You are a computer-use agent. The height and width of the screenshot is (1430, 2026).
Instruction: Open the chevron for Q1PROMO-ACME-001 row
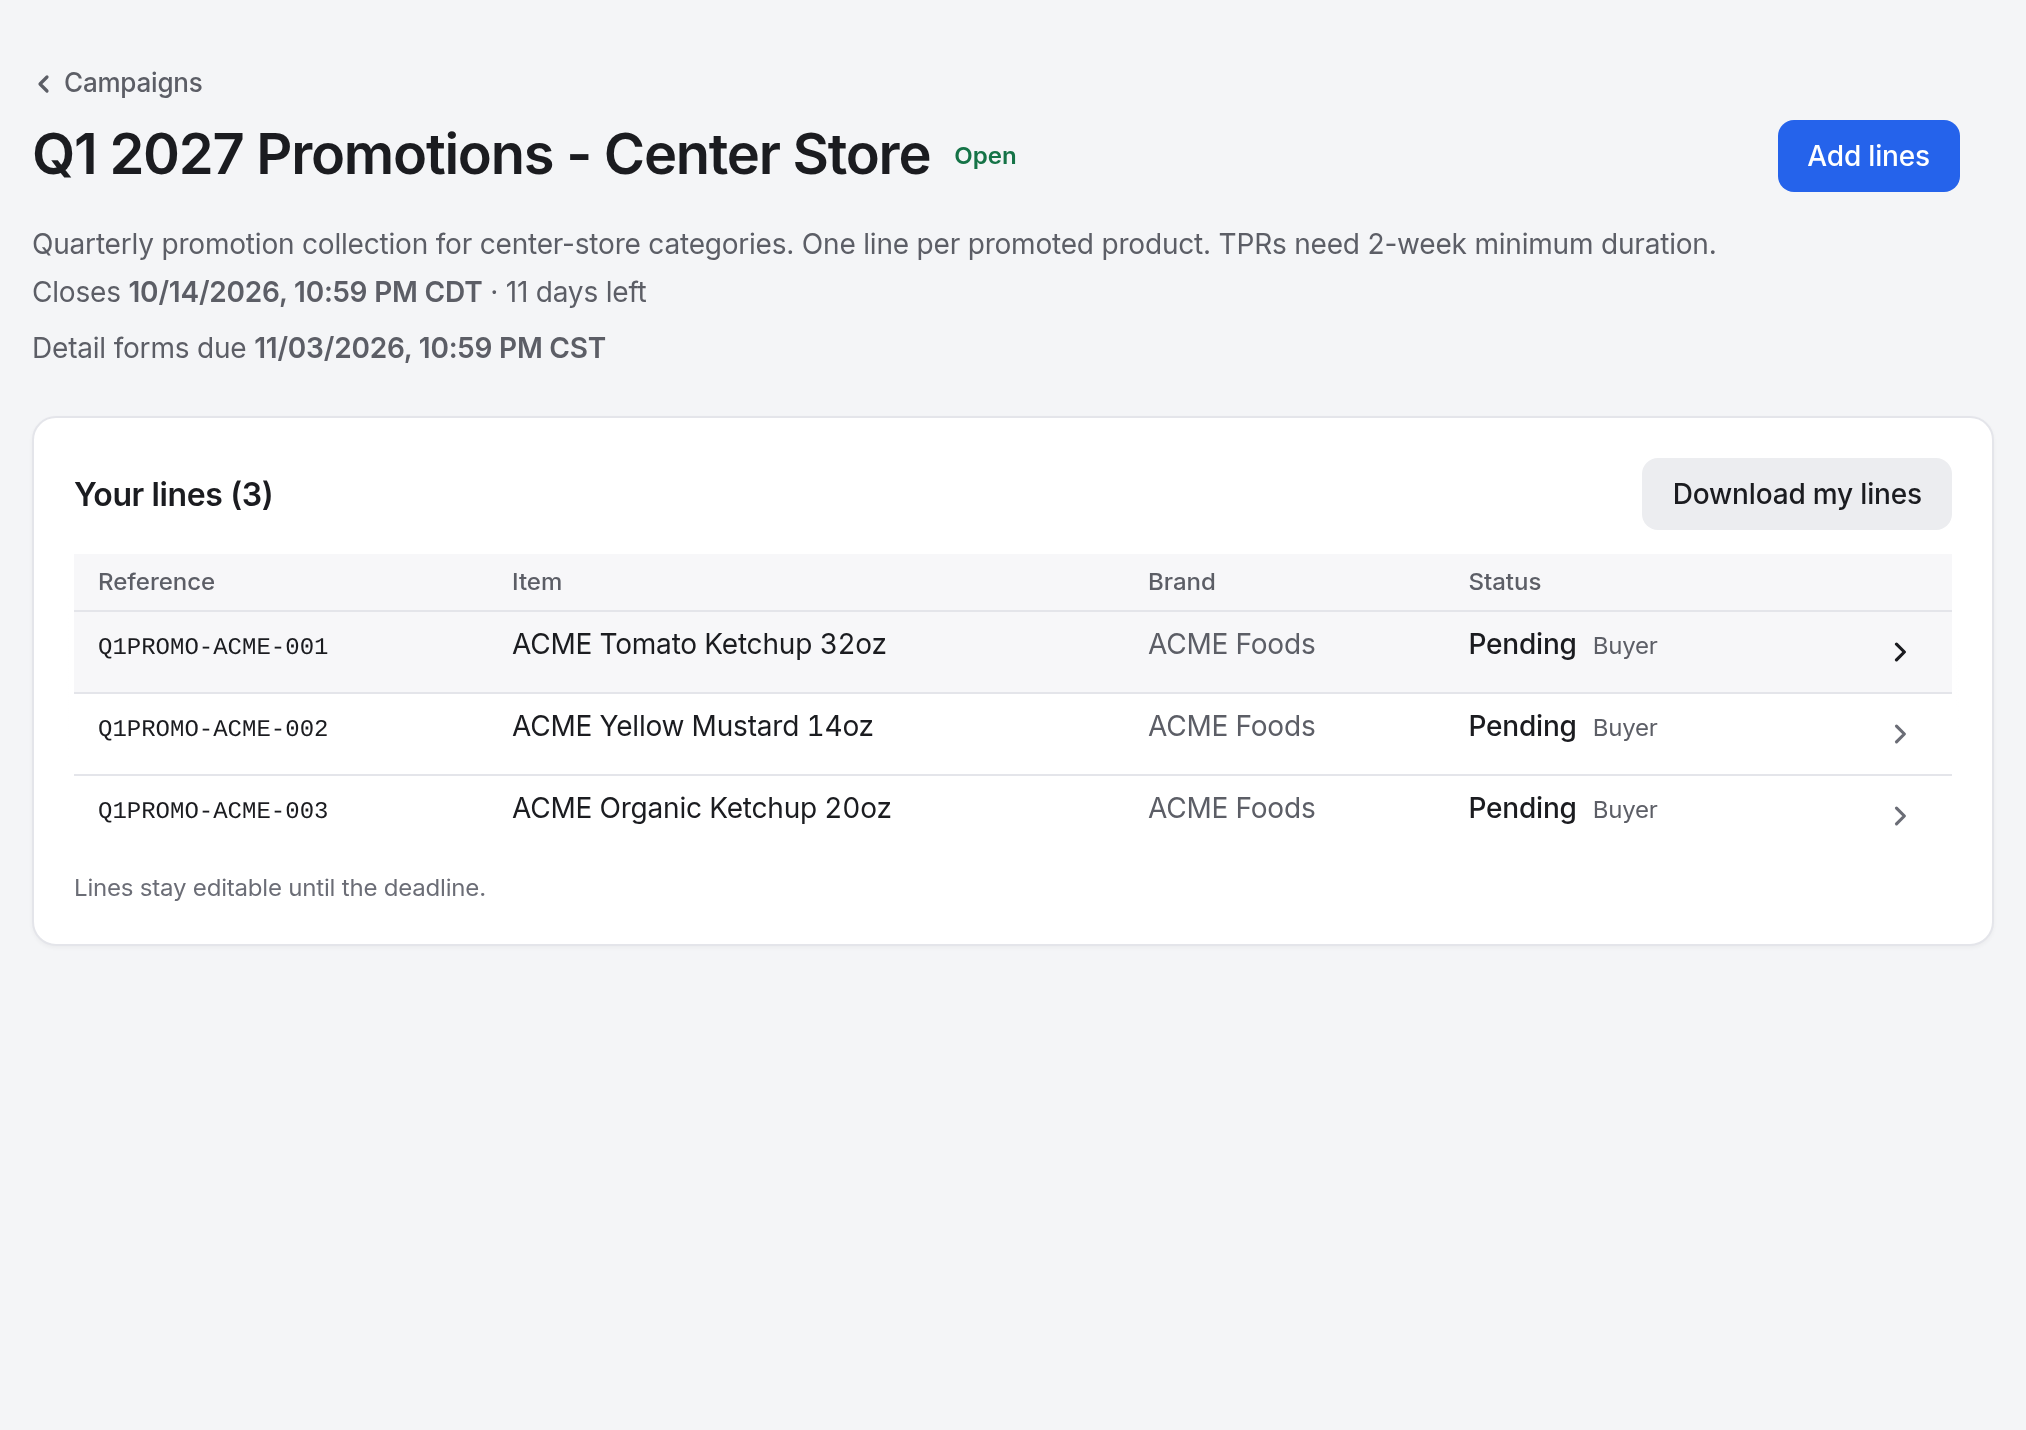click(1900, 652)
